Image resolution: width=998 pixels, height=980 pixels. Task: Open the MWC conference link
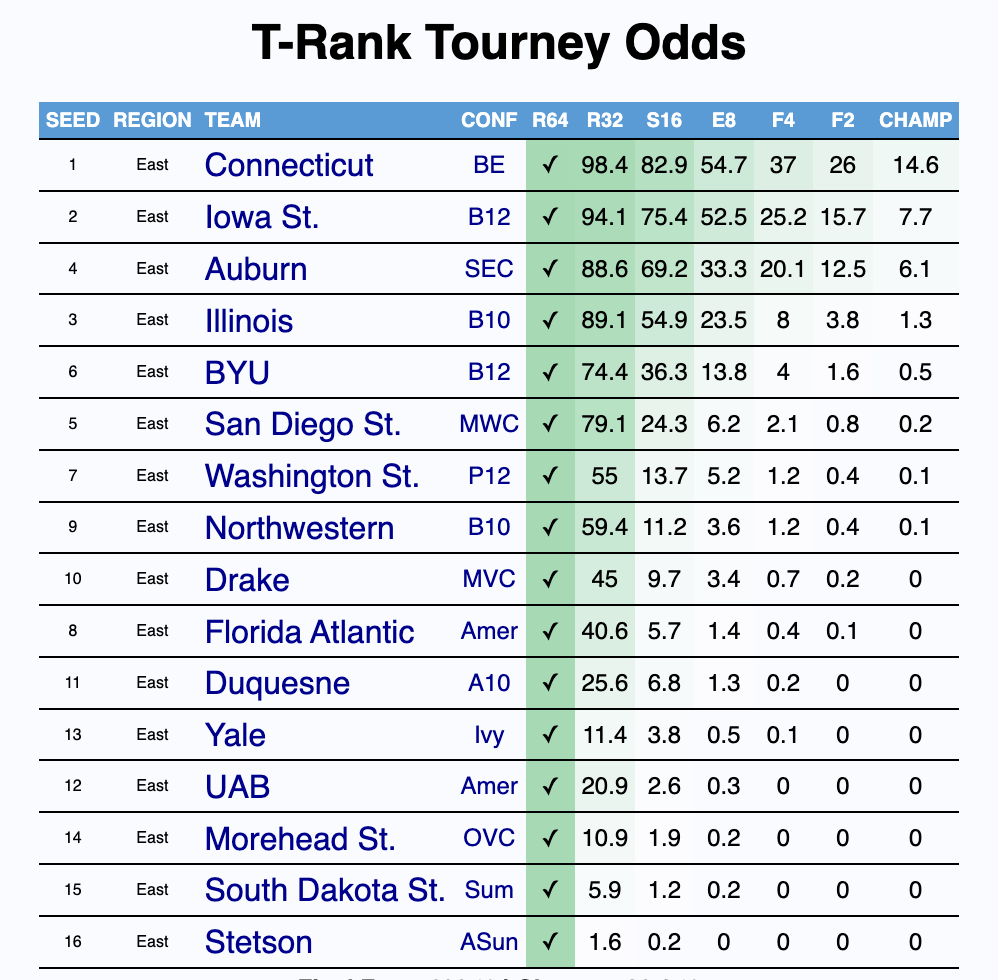(x=489, y=424)
